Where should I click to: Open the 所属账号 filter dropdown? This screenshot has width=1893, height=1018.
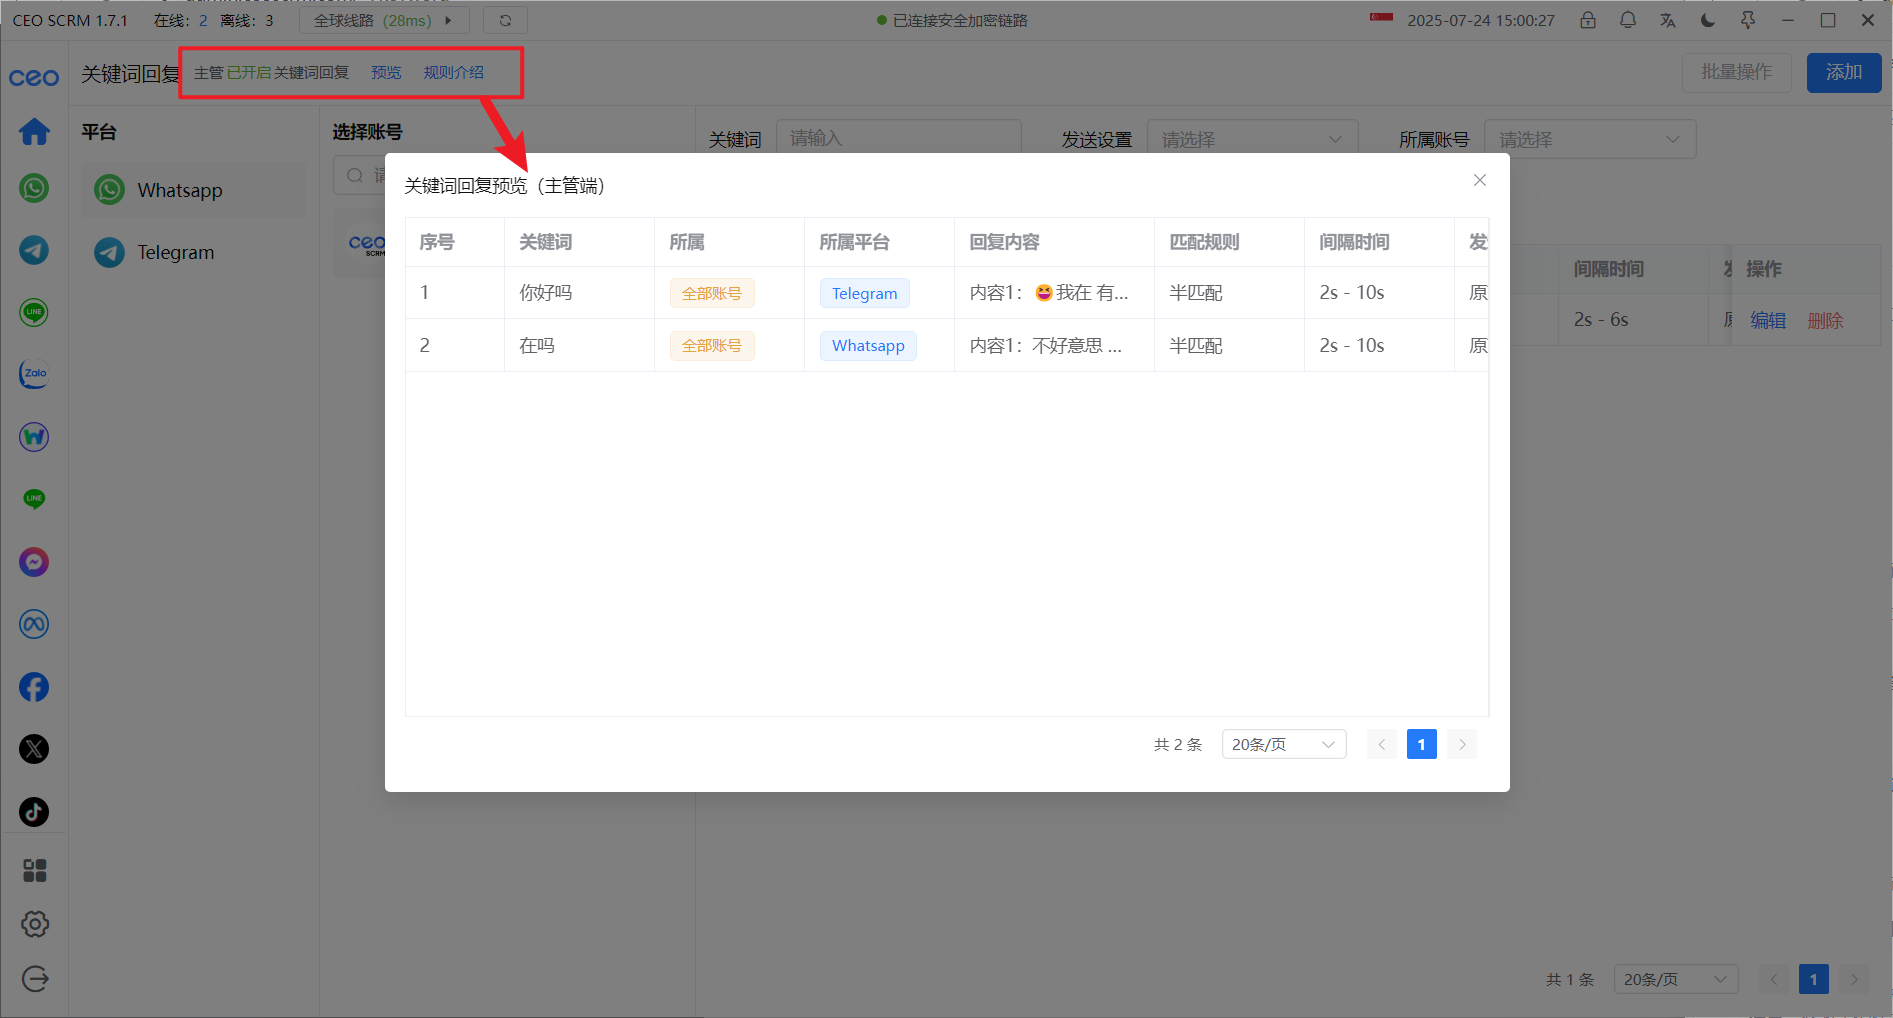[1590, 139]
